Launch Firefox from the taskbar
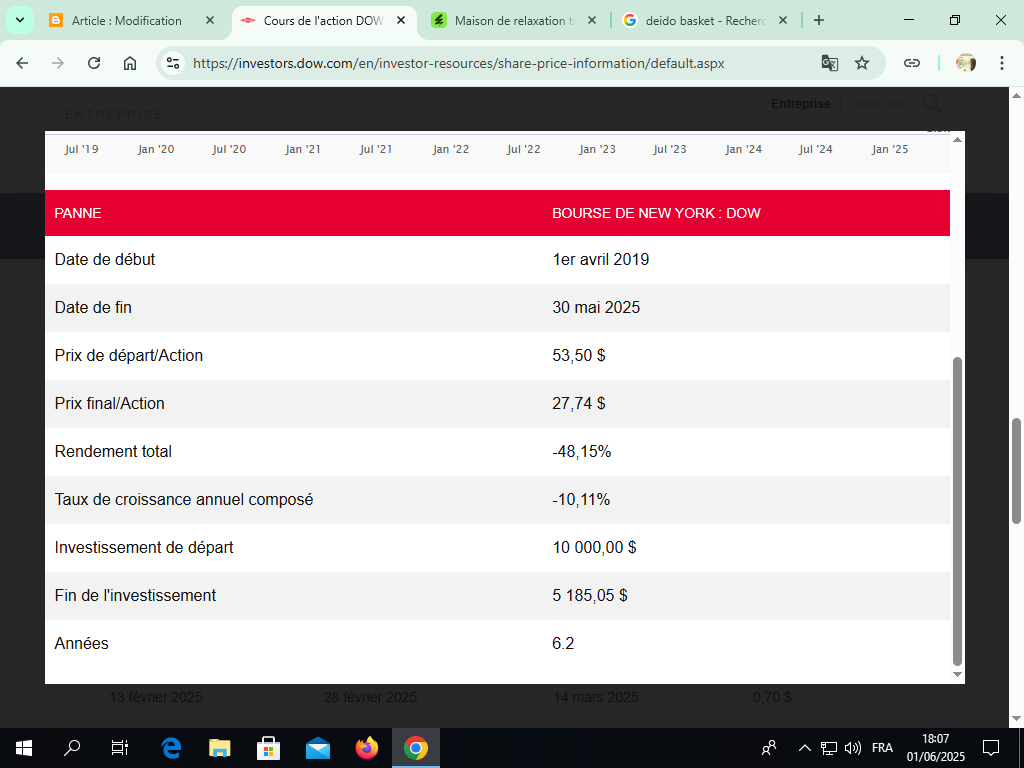The image size is (1024, 768). [x=366, y=748]
